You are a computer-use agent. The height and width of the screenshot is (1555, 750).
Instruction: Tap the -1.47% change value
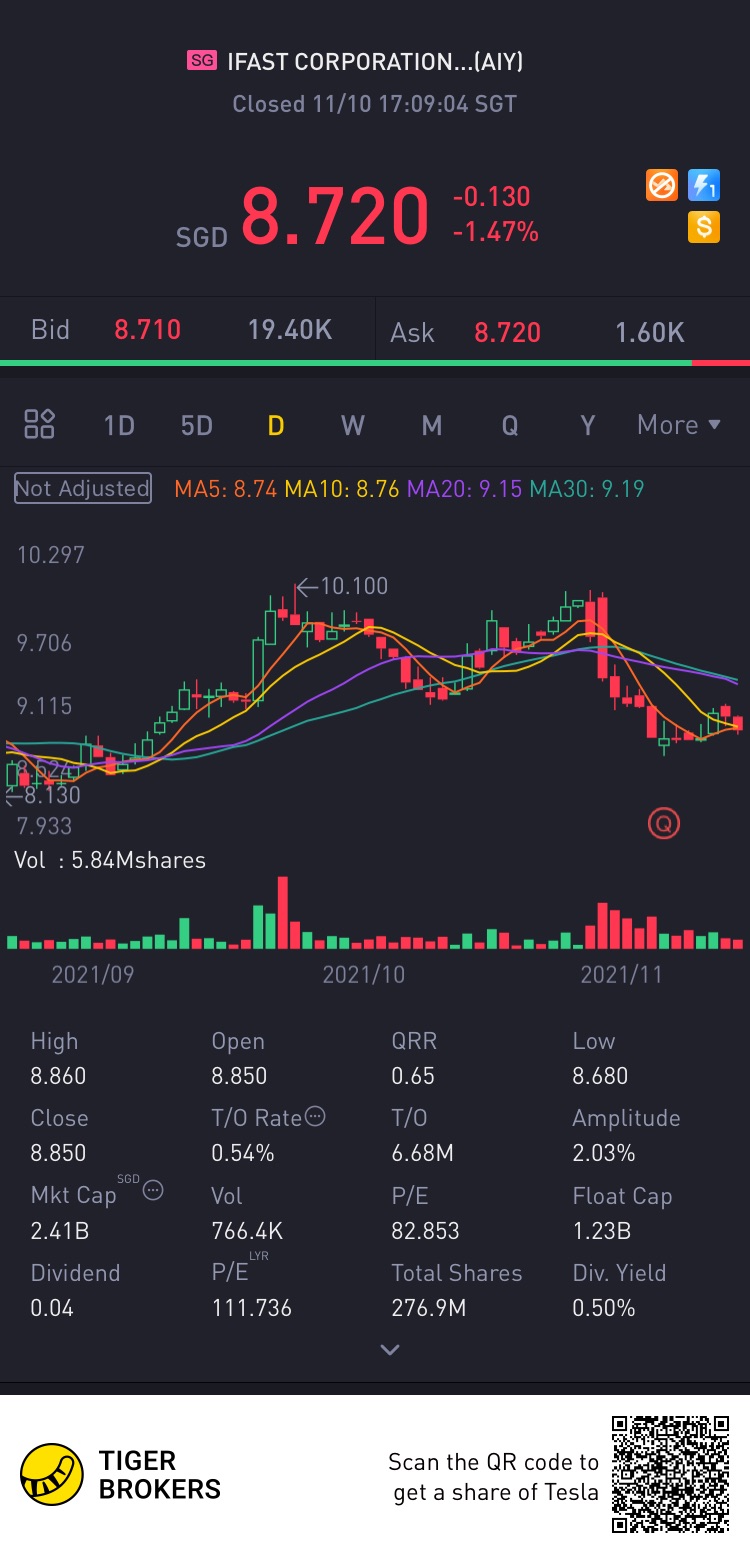pos(496,233)
